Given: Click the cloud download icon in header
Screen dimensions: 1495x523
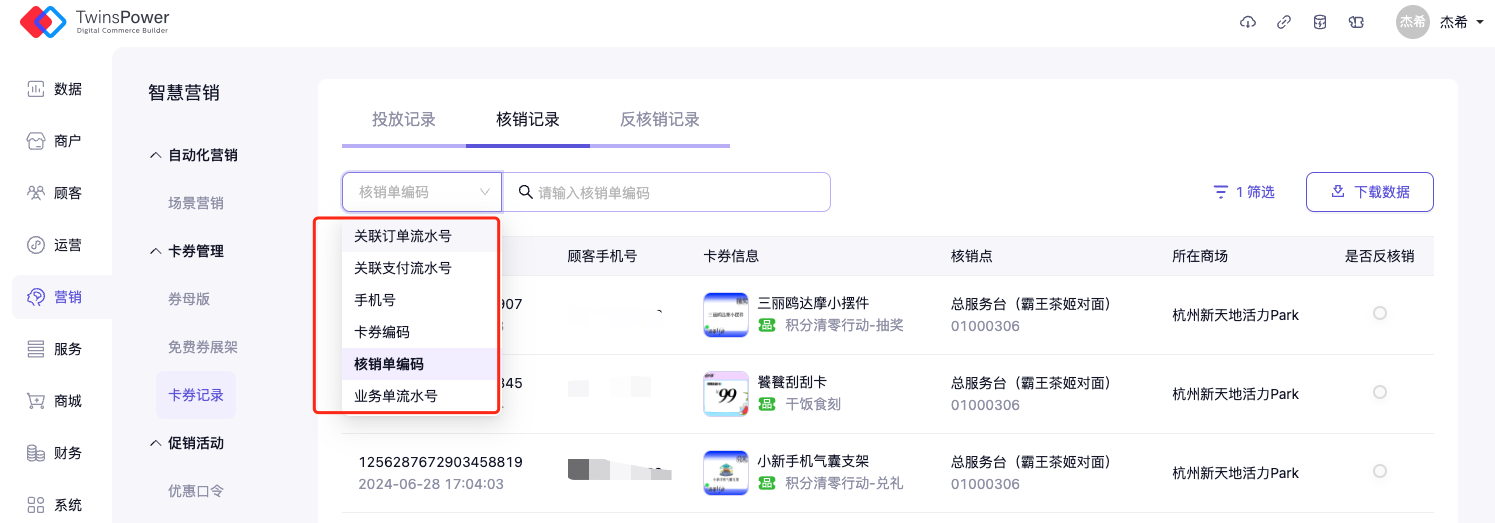Looking at the screenshot, I should 1248,22.
